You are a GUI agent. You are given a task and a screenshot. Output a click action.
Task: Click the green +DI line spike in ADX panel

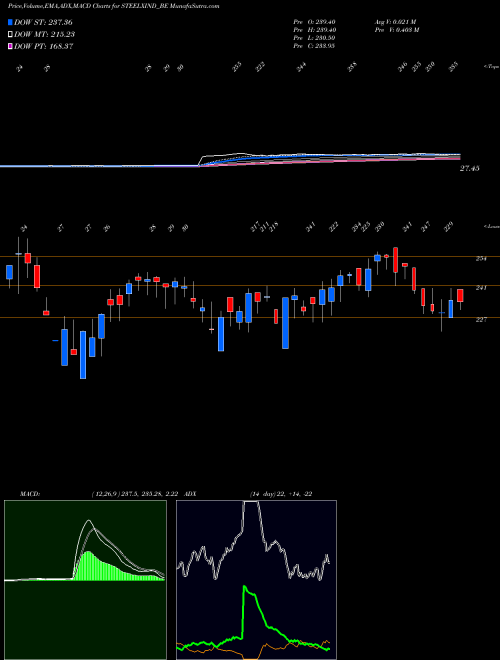point(245,588)
